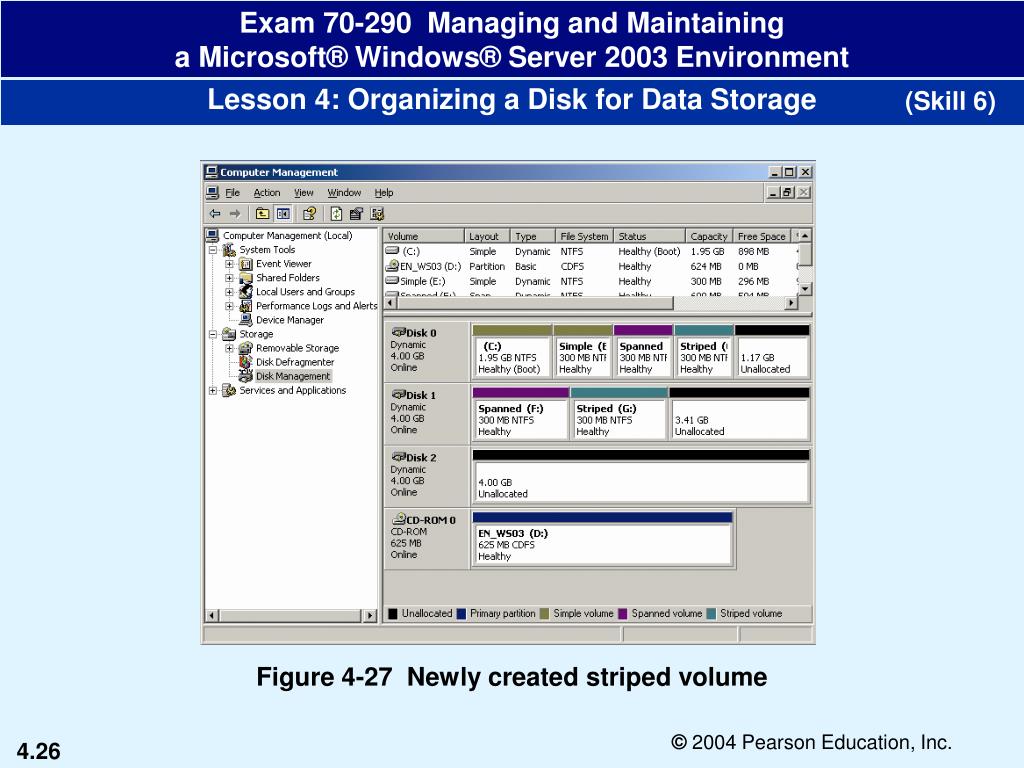Click the Back arrow toolbar icon
This screenshot has width=1024, height=768.
click(215, 214)
